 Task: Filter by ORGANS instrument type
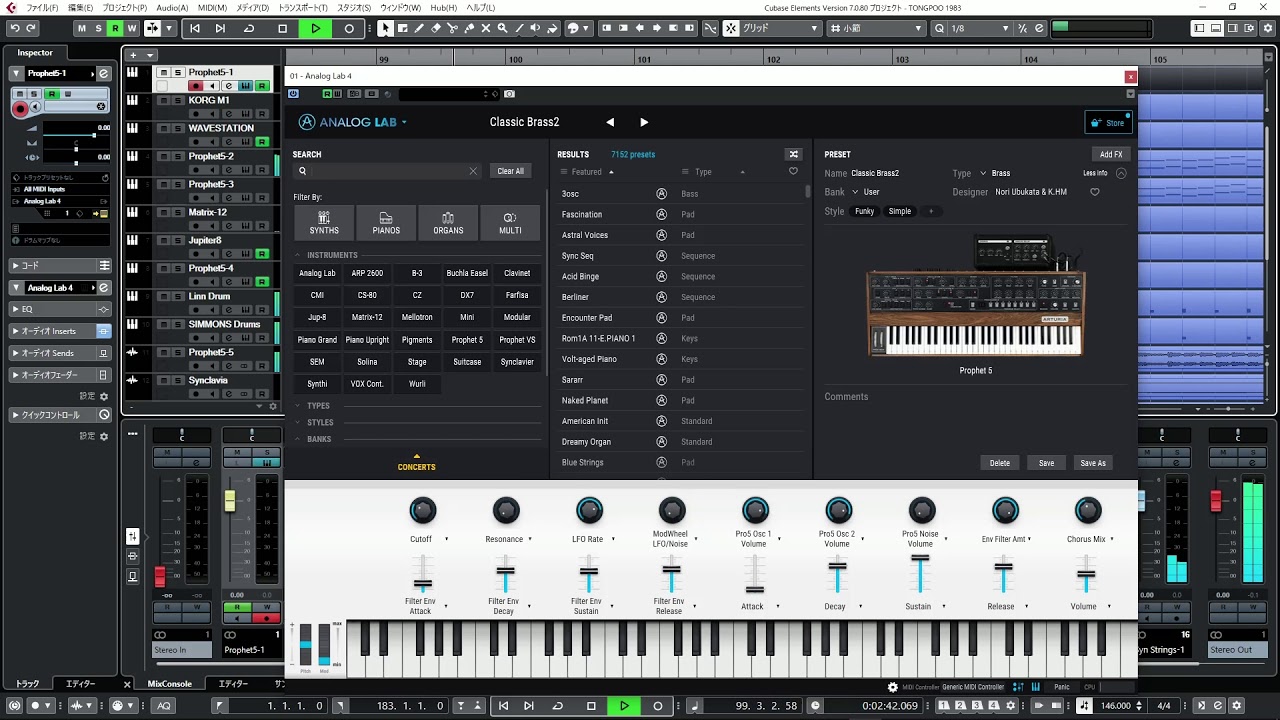[x=448, y=223]
